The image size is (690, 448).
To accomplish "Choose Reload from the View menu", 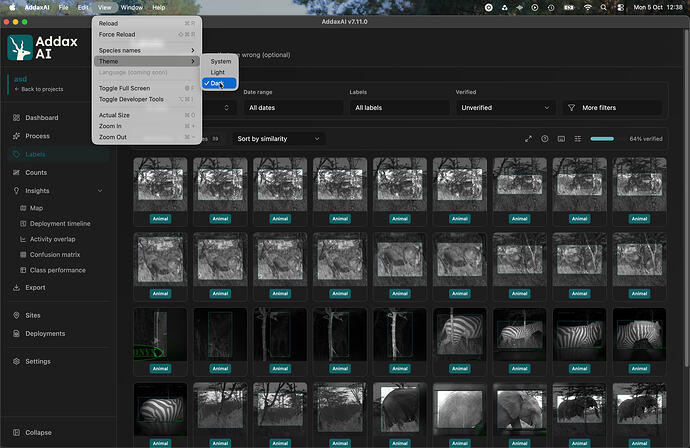I will tap(146, 23).
